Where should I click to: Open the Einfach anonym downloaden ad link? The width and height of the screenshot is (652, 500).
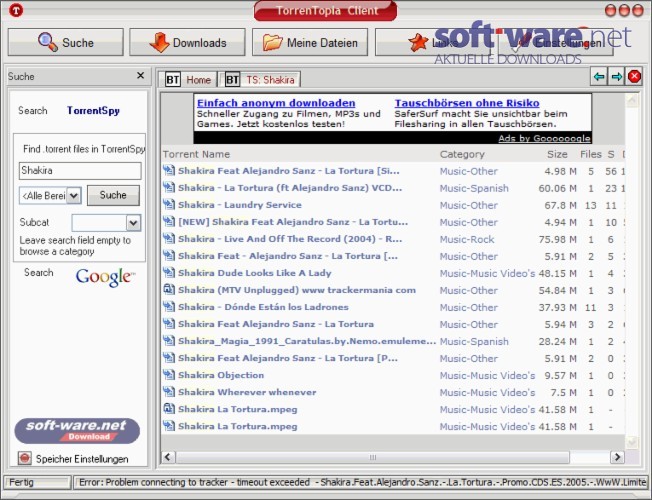(x=276, y=103)
